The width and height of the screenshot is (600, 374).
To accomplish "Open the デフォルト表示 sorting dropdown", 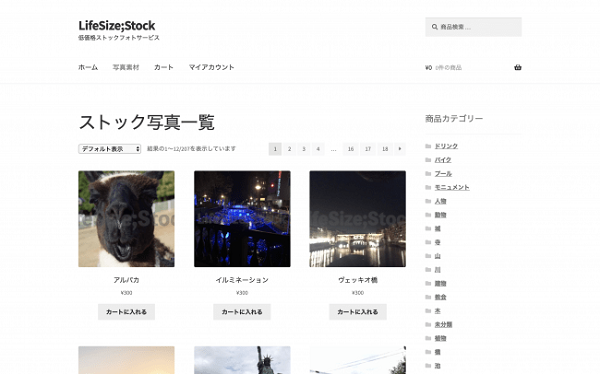I will 110,149.
